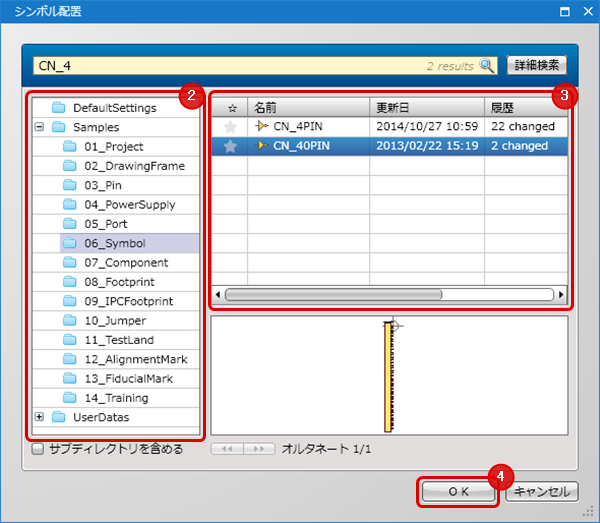Click results list scroll left arrow

click(x=218, y=295)
